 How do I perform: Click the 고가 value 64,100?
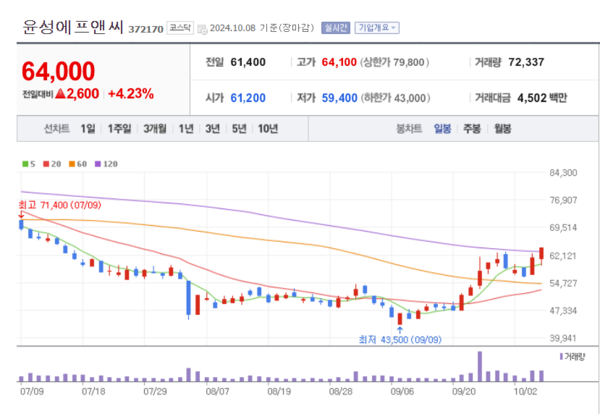click(x=339, y=62)
